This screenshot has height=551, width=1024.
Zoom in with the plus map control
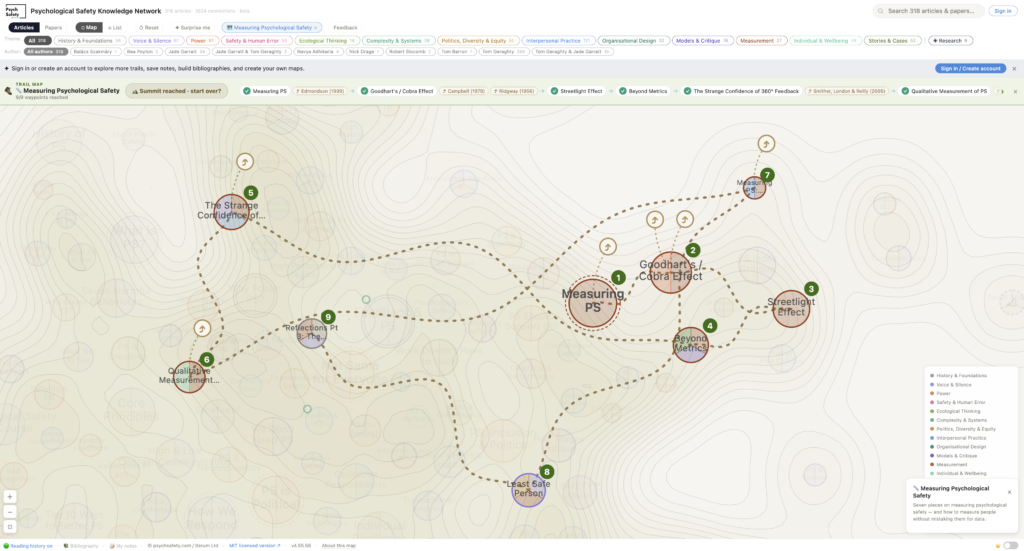[x=10, y=497]
